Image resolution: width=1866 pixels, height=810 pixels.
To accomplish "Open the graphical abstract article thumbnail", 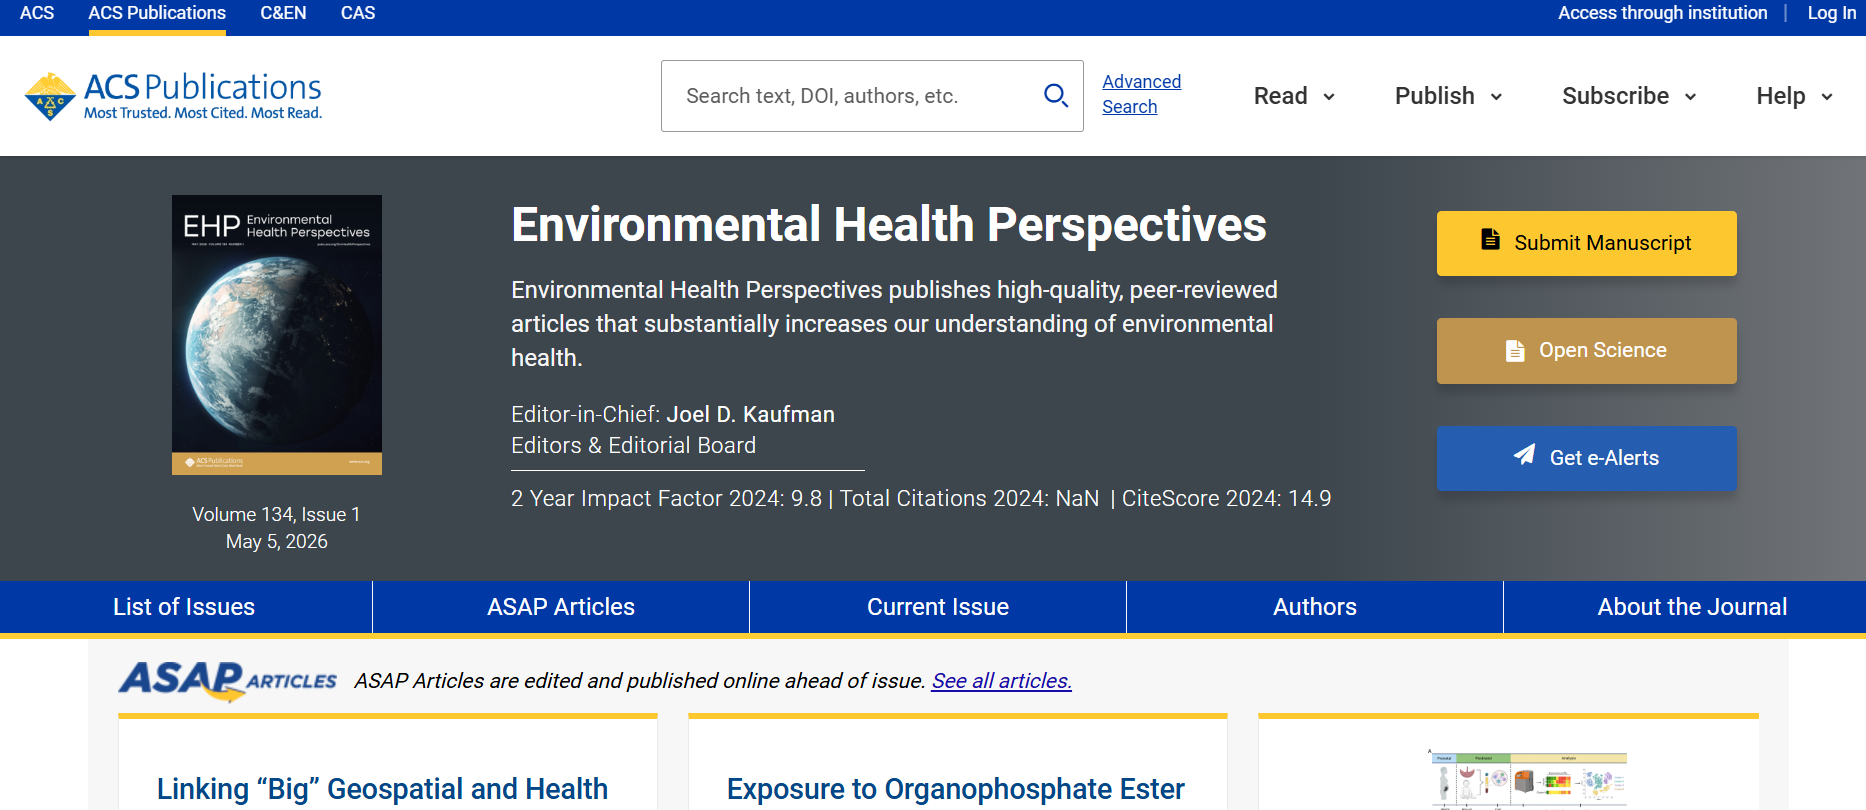I will pyautogui.click(x=1528, y=778).
